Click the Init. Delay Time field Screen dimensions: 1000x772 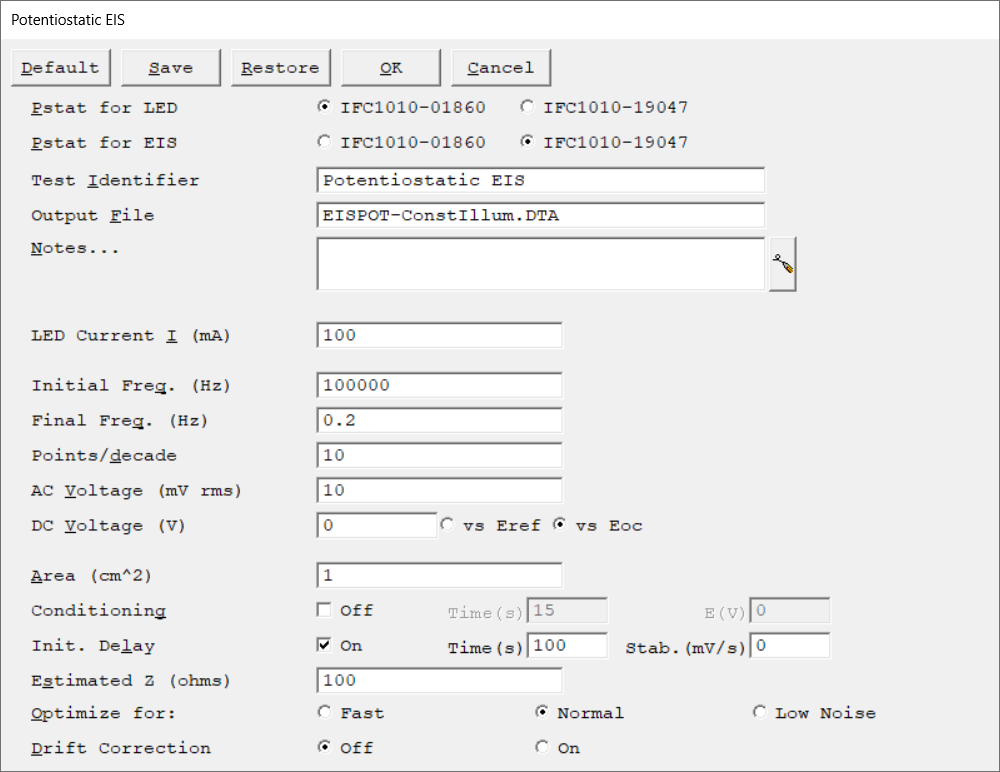click(x=567, y=646)
